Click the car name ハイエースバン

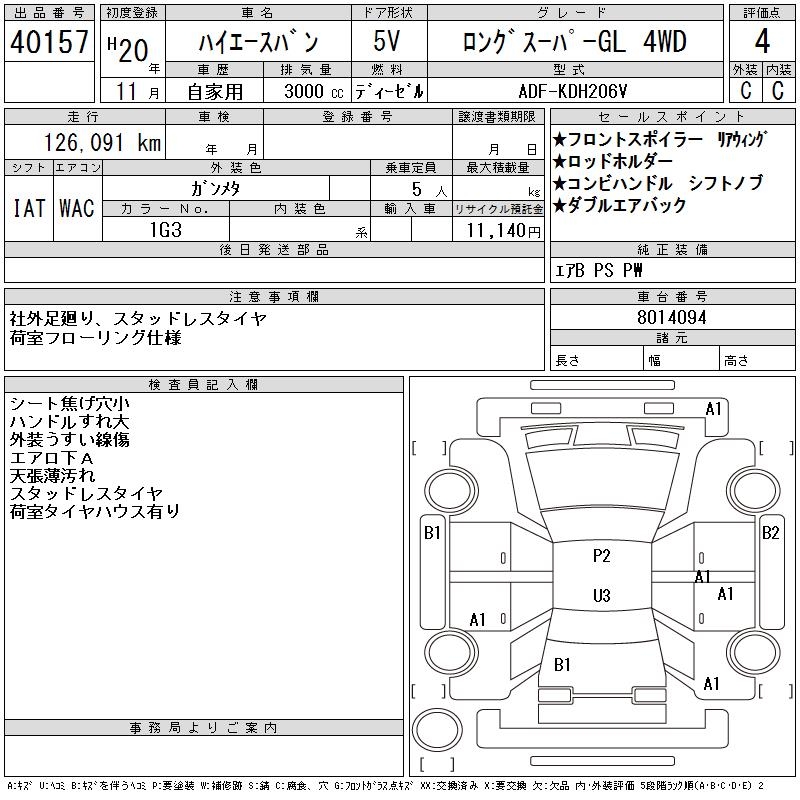pos(258,42)
